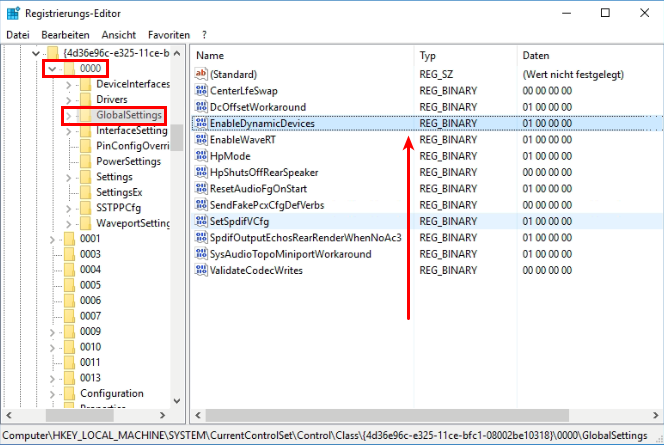Open the ? help menu
664x445 pixels.
click(204, 35)
